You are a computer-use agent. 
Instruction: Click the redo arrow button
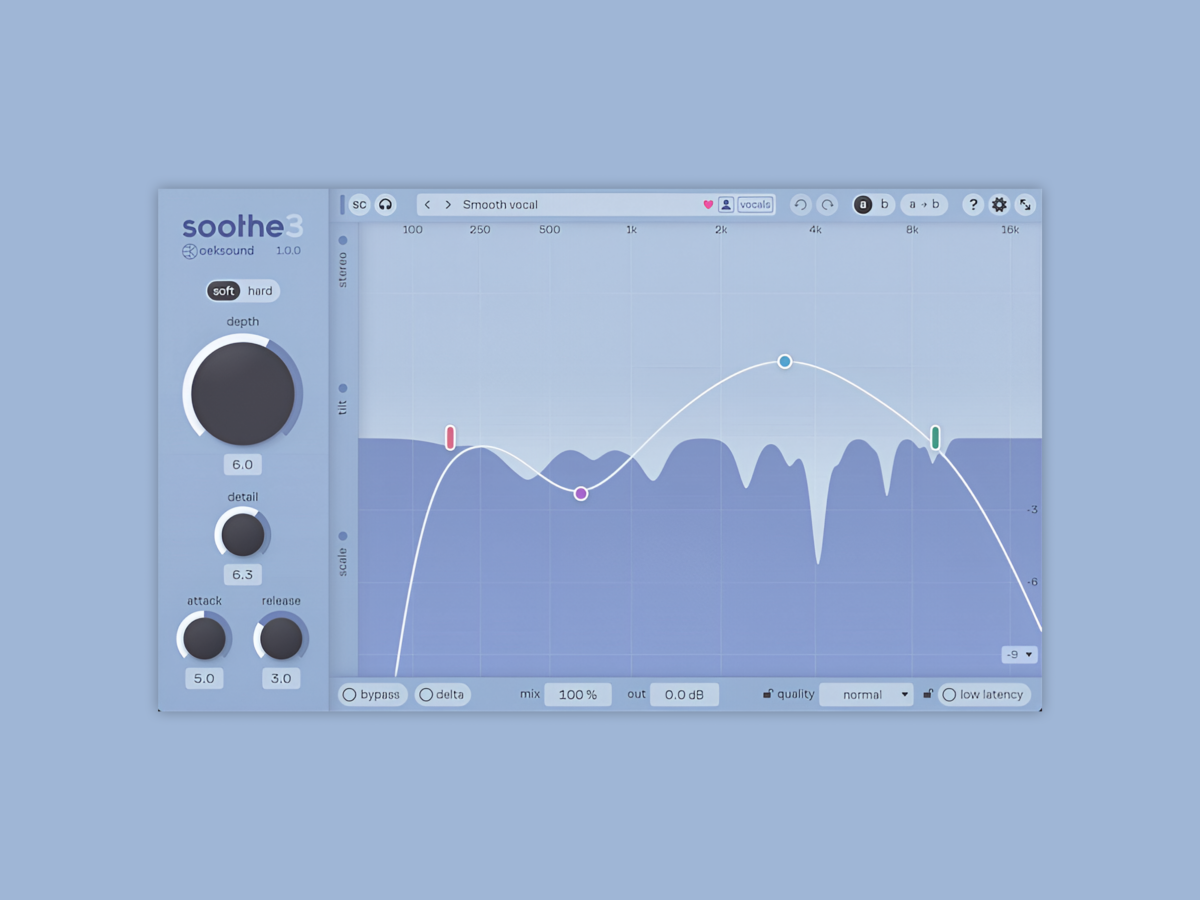(x=827, y=205)
